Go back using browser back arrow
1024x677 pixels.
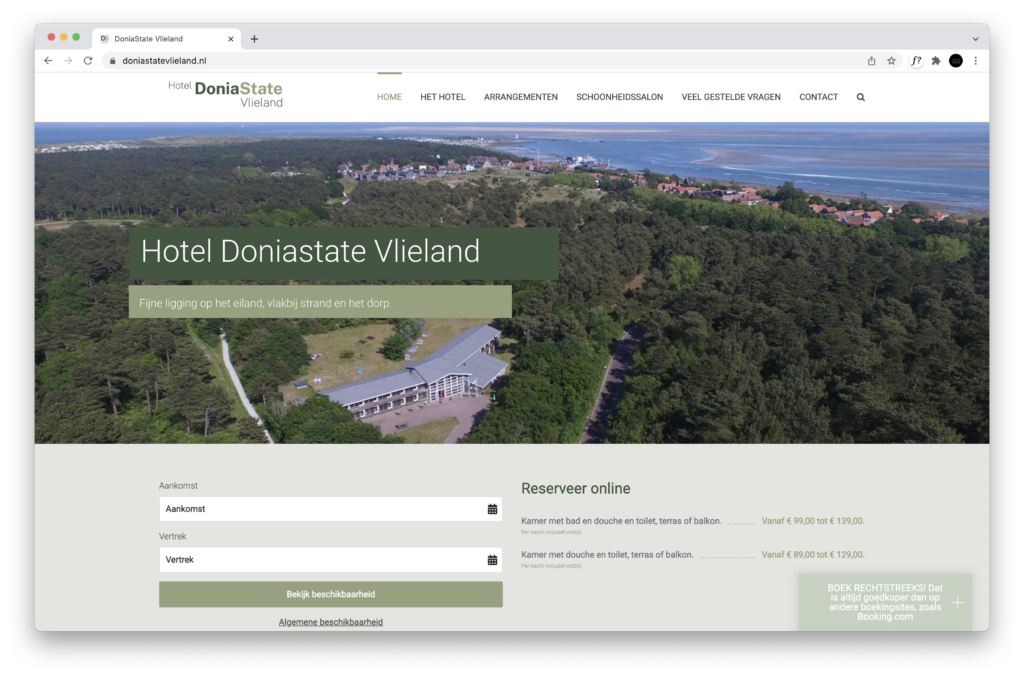click(x=48, y=61)
